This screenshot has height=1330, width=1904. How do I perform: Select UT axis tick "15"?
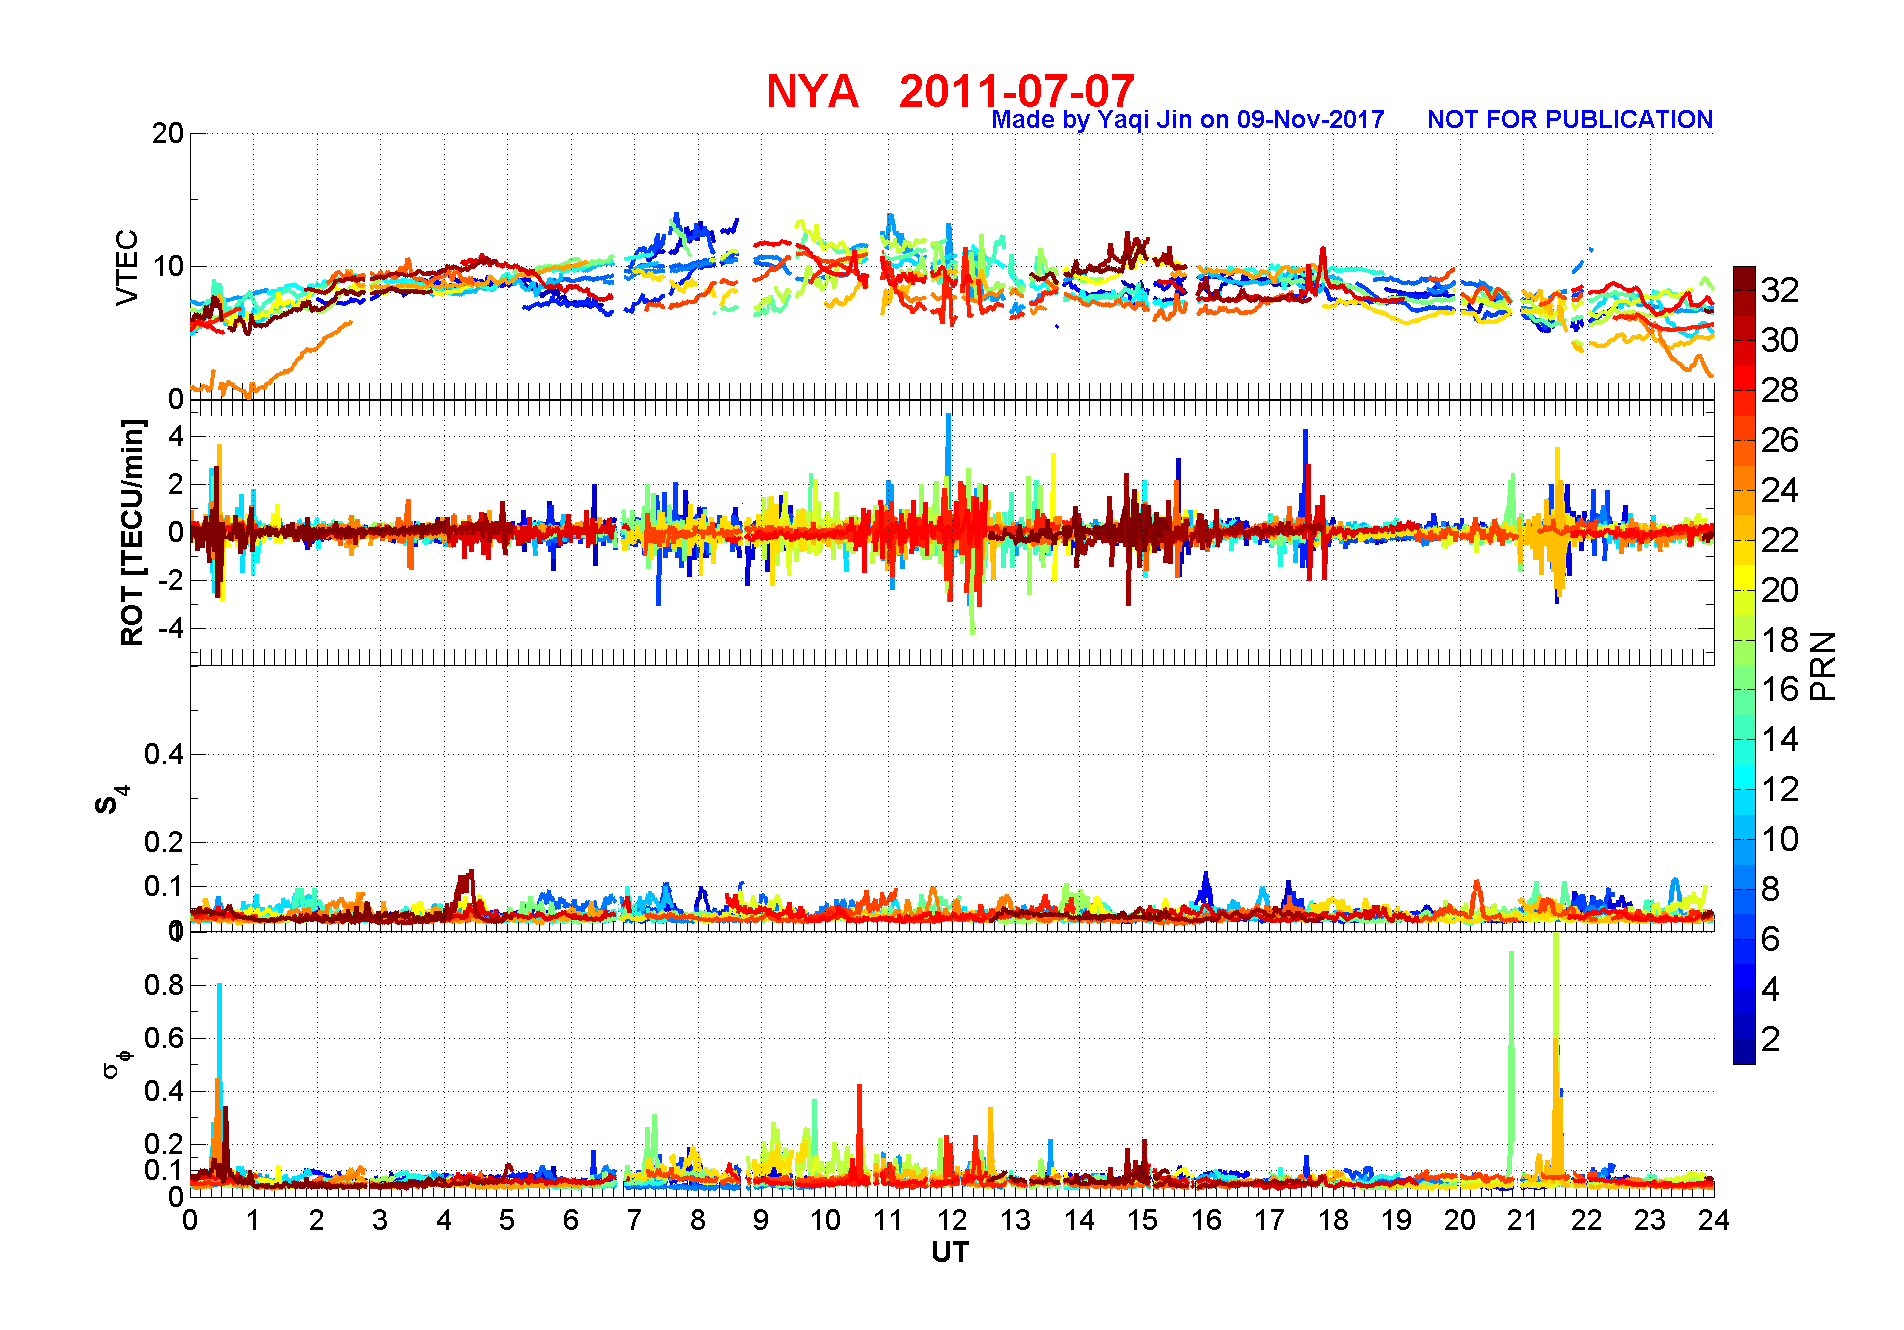[1142, 1220]
